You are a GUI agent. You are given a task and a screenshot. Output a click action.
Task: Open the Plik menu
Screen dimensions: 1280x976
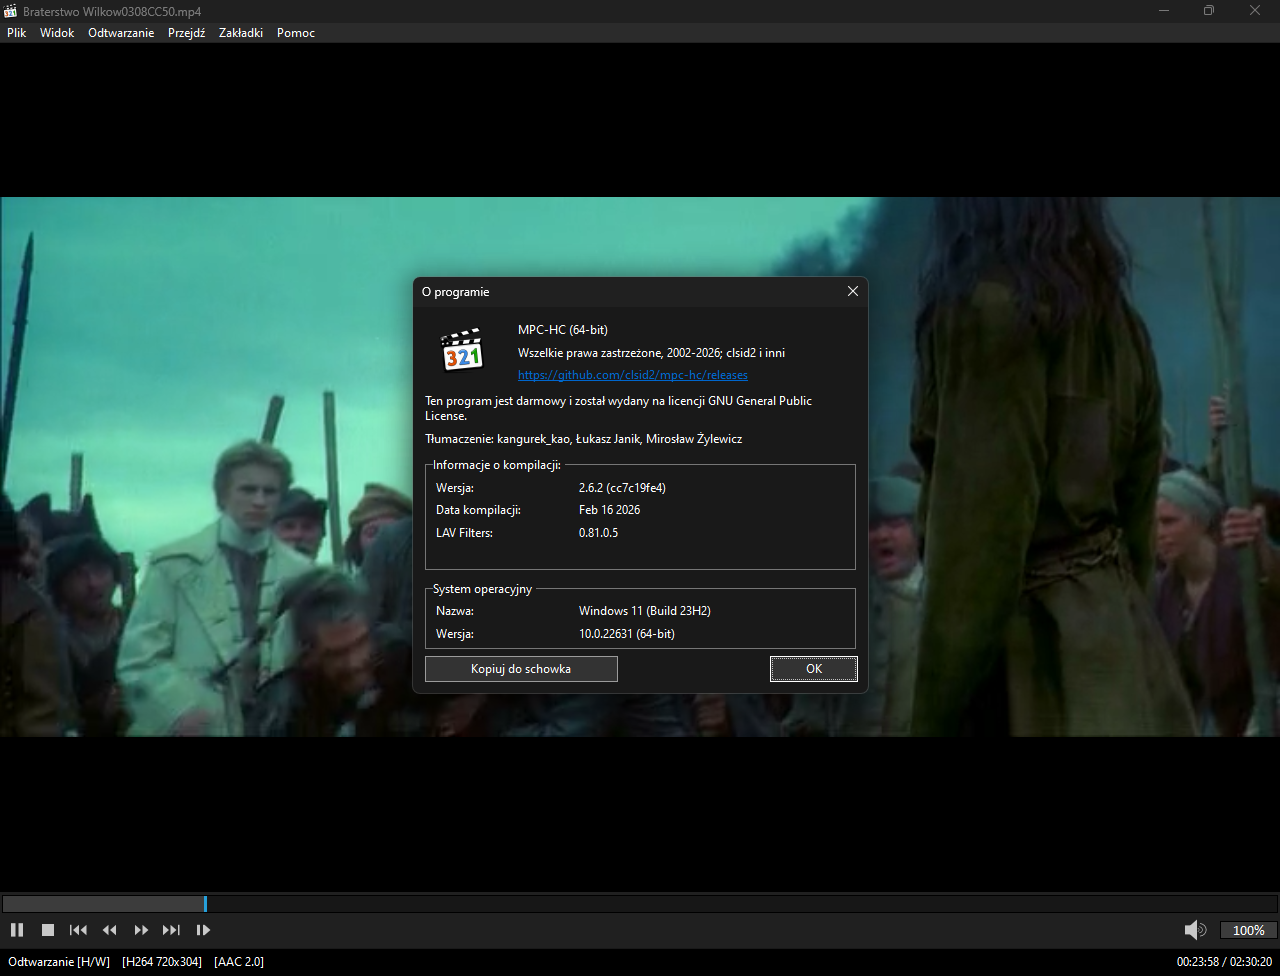pyautogui.click(x=17, y=33)
